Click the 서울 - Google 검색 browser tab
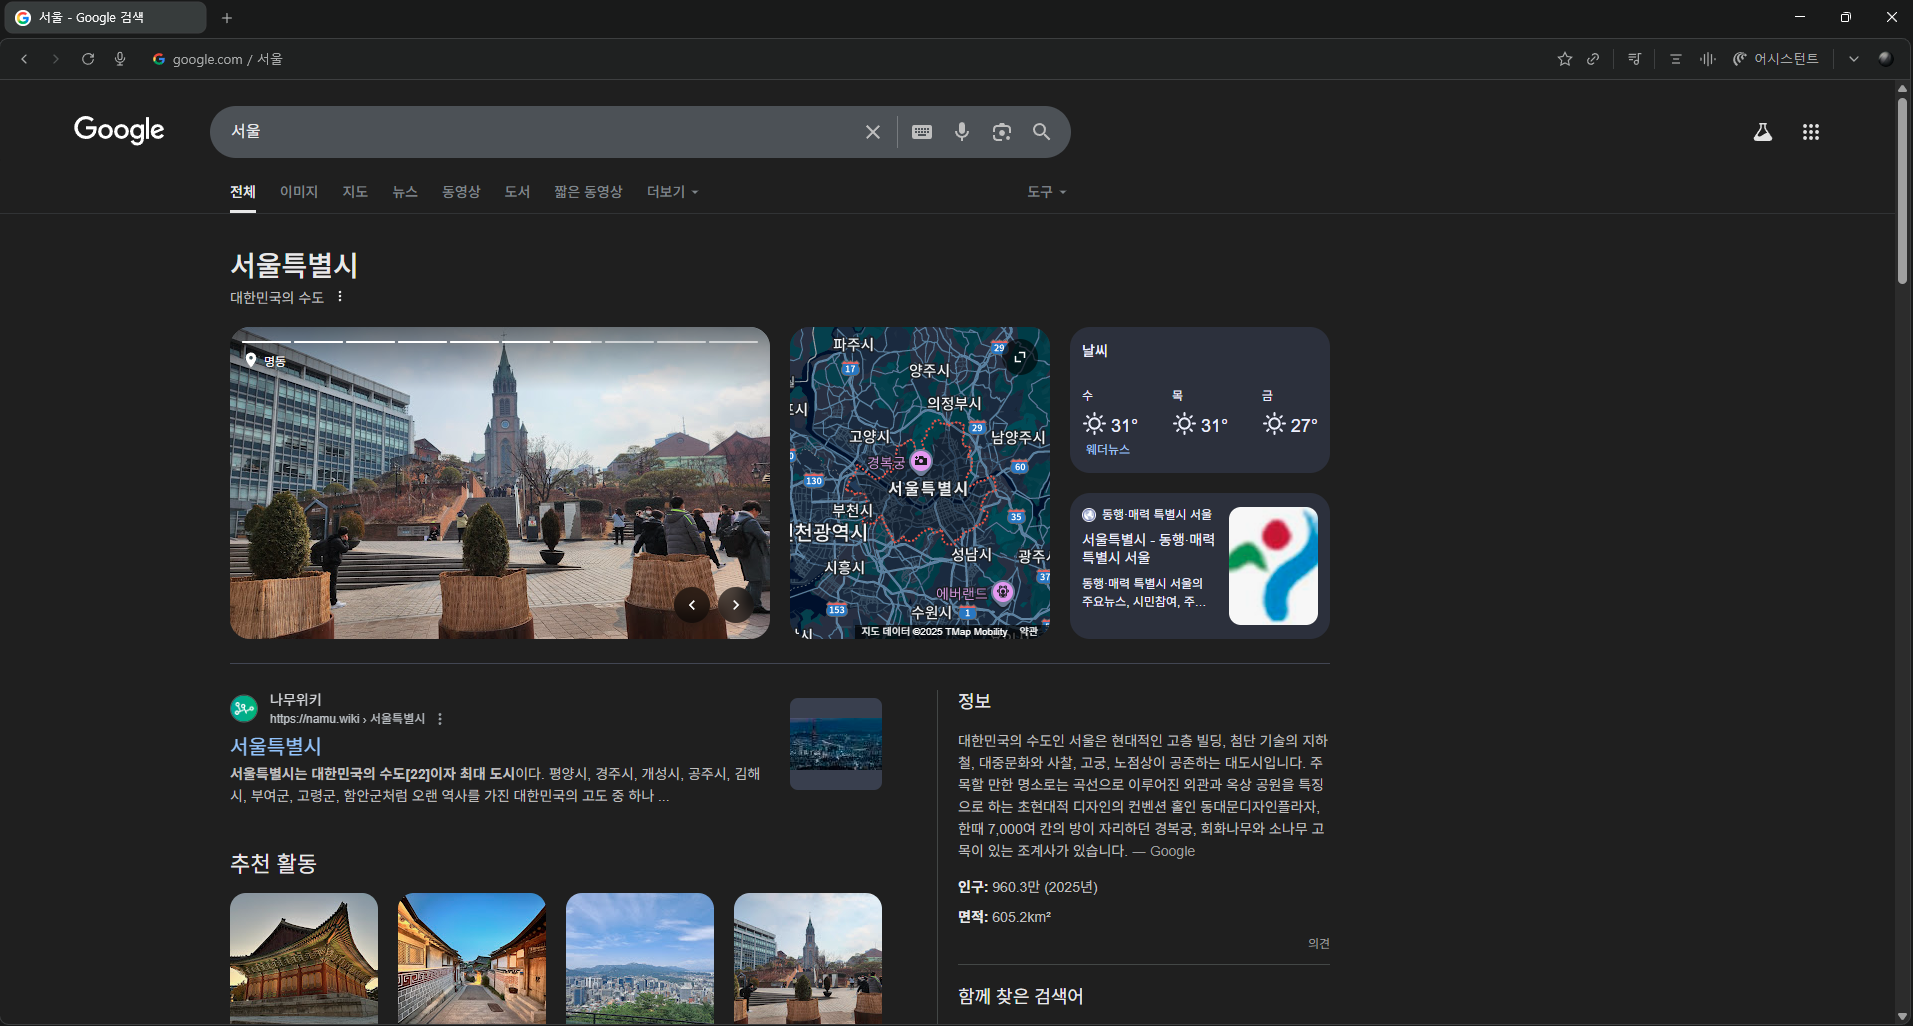 tap(105, 17)
